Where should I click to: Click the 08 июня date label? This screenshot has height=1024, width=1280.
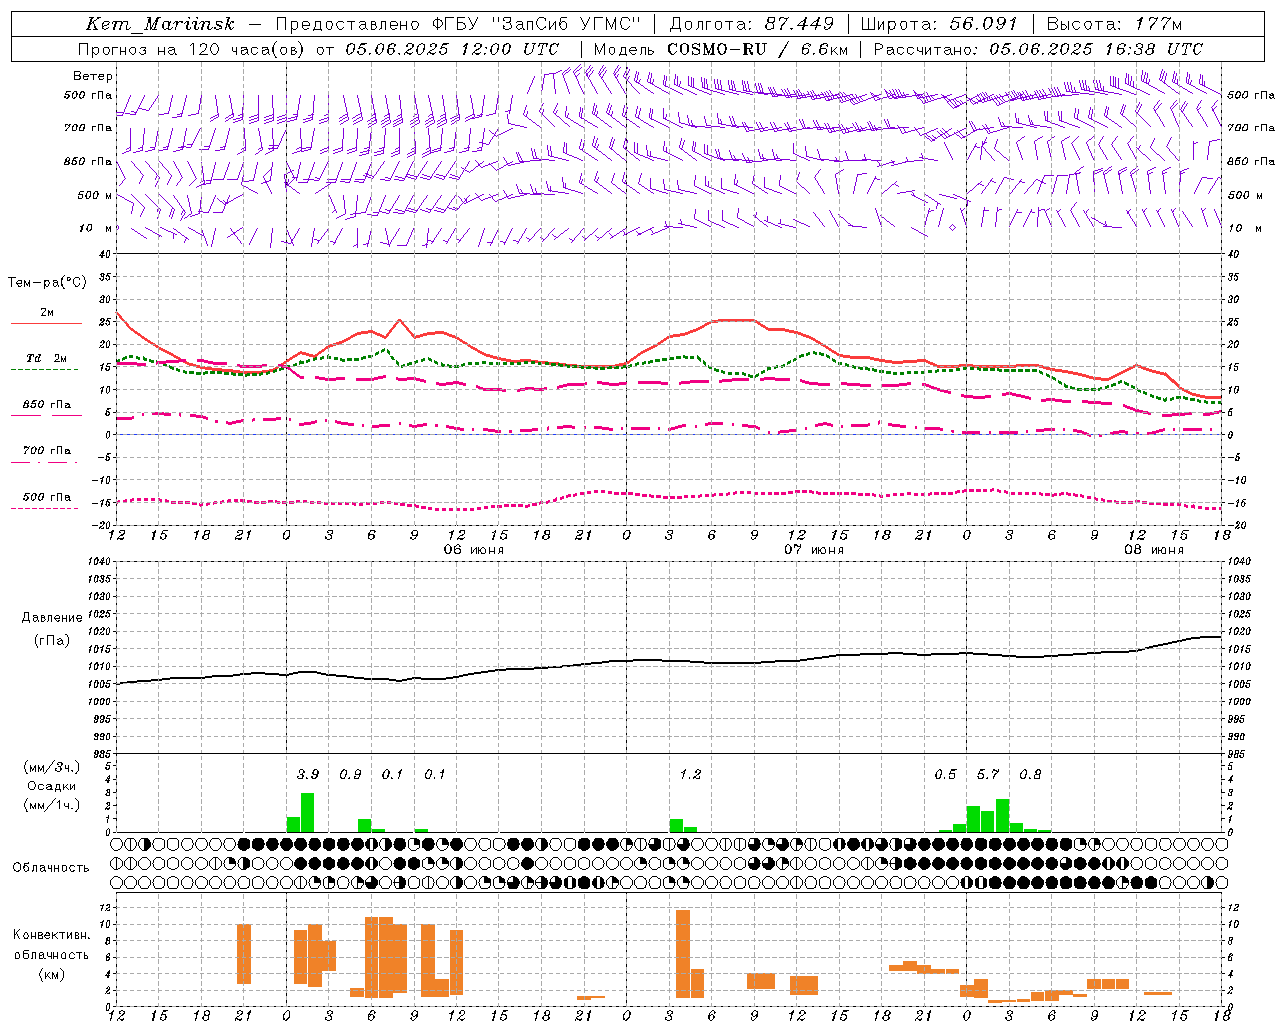(1154, 550)
